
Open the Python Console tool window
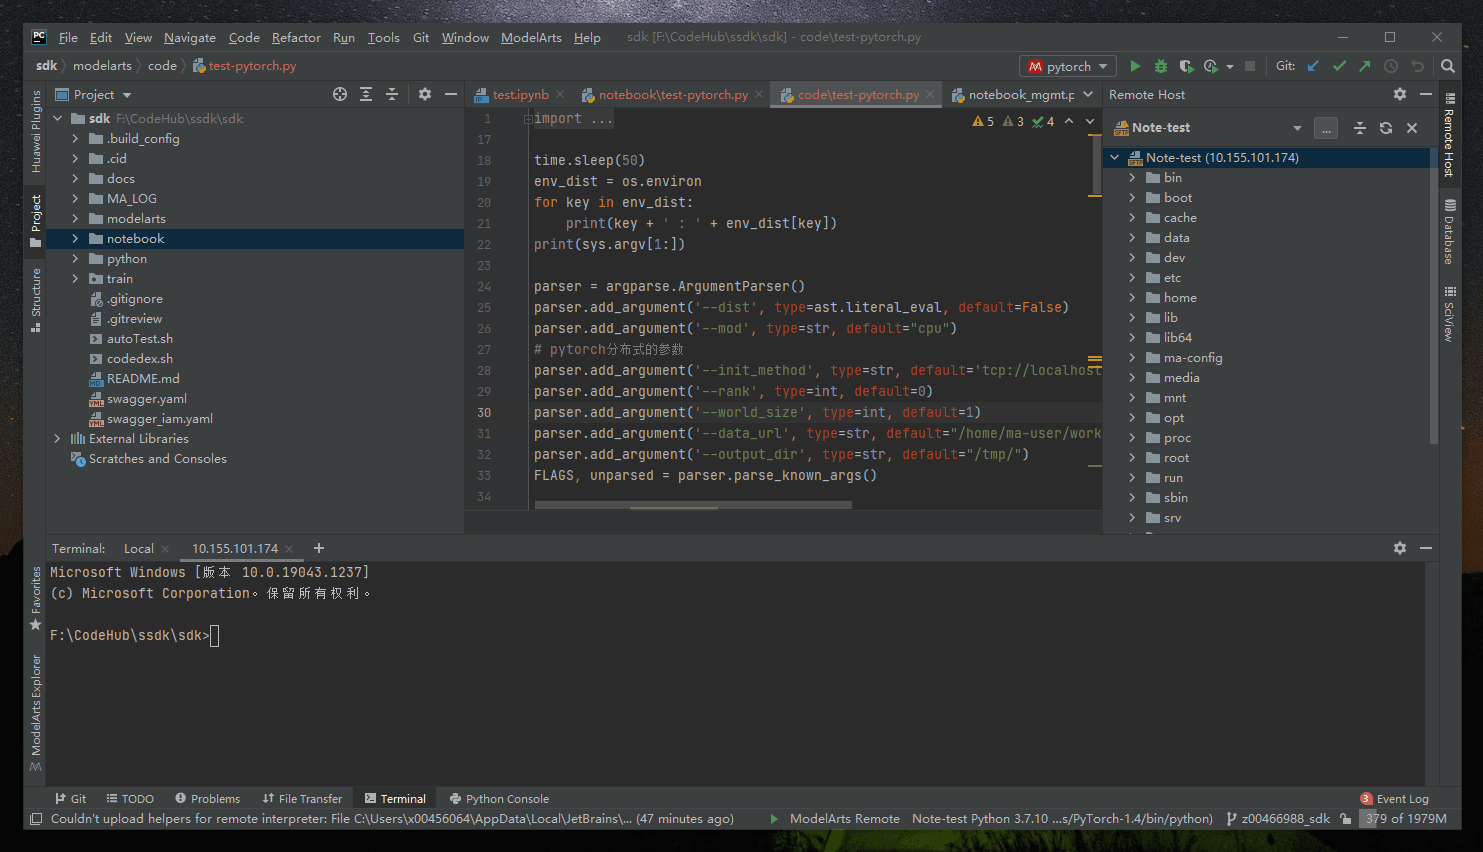pos(499,799)
